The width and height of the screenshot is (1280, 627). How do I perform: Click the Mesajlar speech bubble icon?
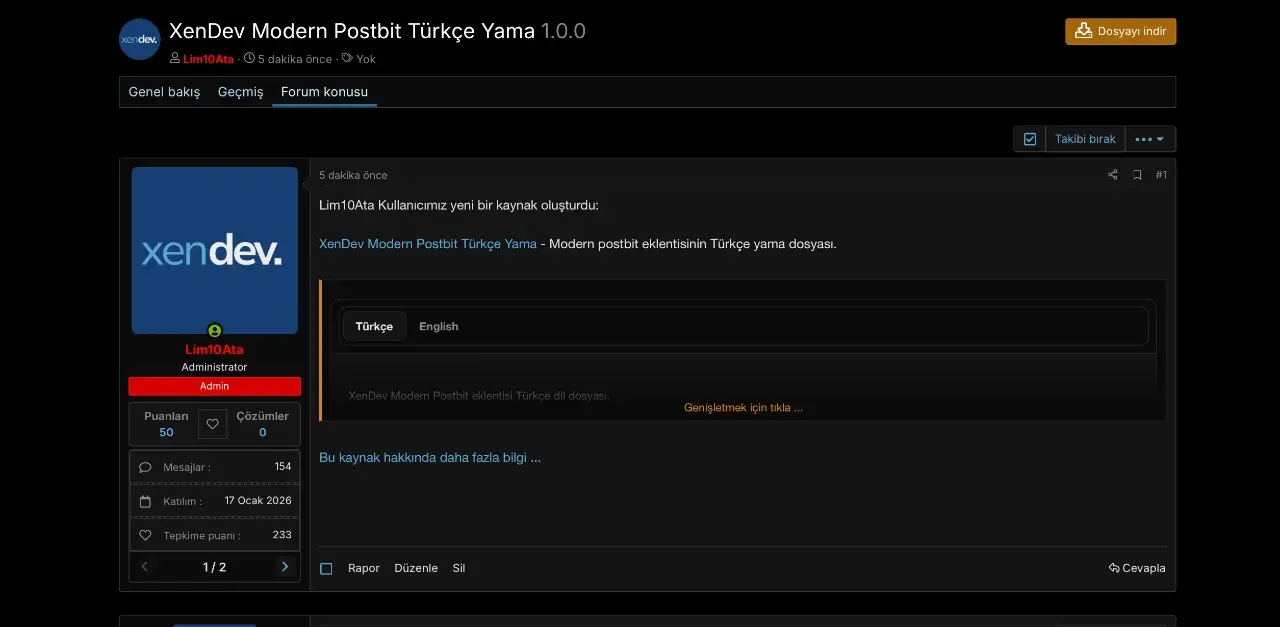pyautogui.click(x=145, y=467)
